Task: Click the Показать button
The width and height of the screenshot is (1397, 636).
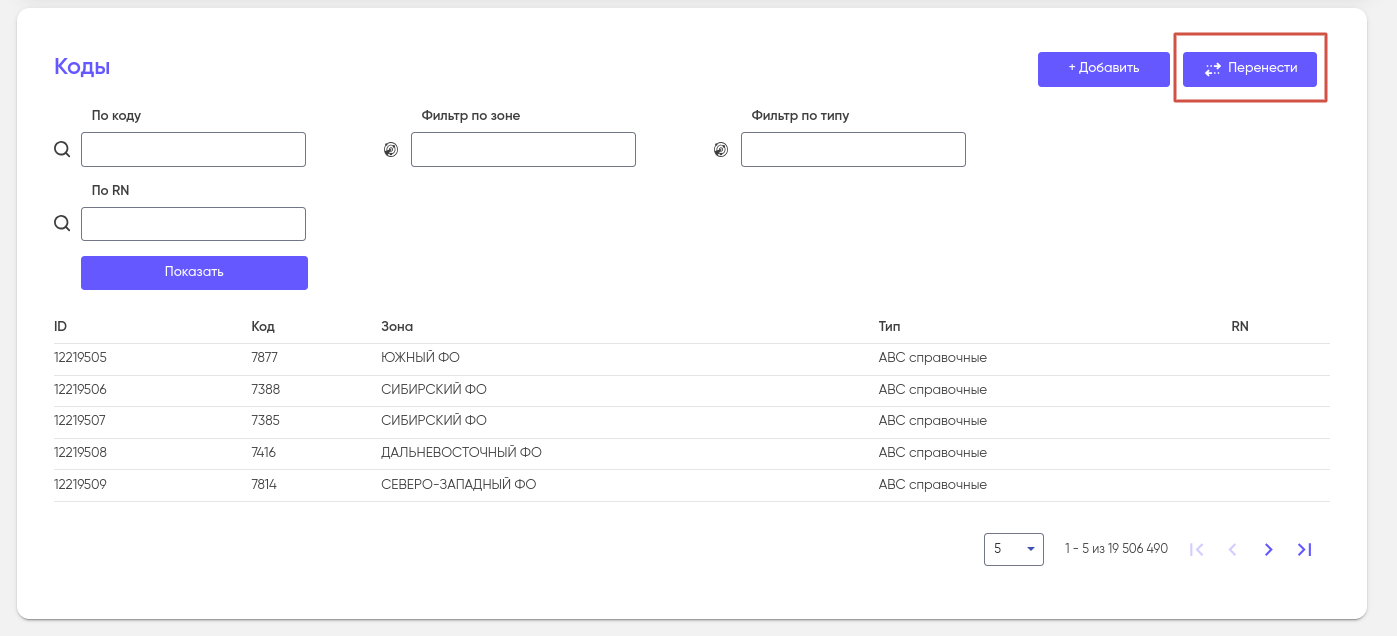Action: (194, 273)
